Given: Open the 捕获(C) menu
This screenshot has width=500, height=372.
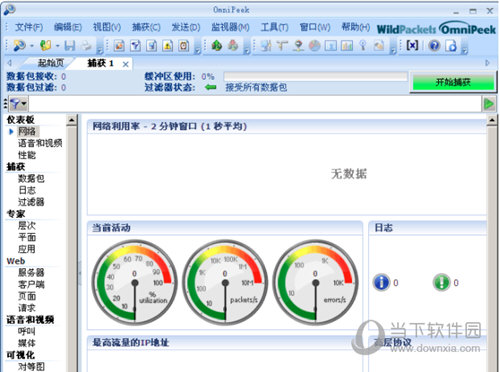Looking at the screenshot, I should pos(146,27).
